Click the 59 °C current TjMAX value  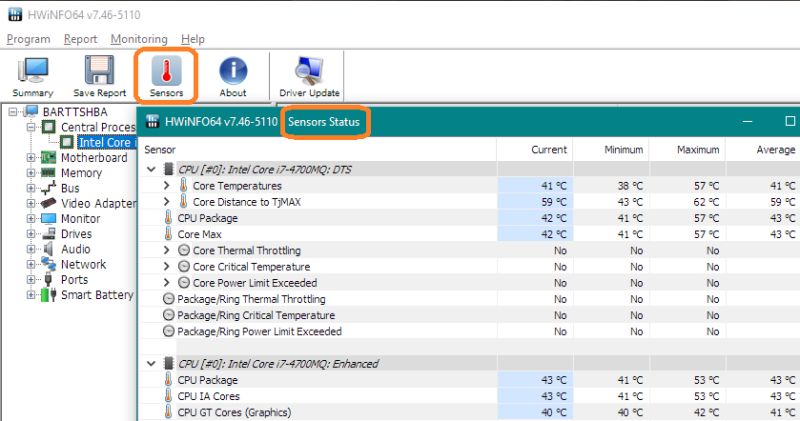click(554, 202)
